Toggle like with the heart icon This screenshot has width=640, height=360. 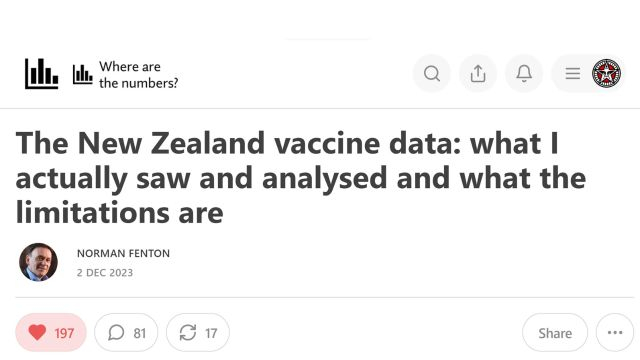click(x=37, y=333)
